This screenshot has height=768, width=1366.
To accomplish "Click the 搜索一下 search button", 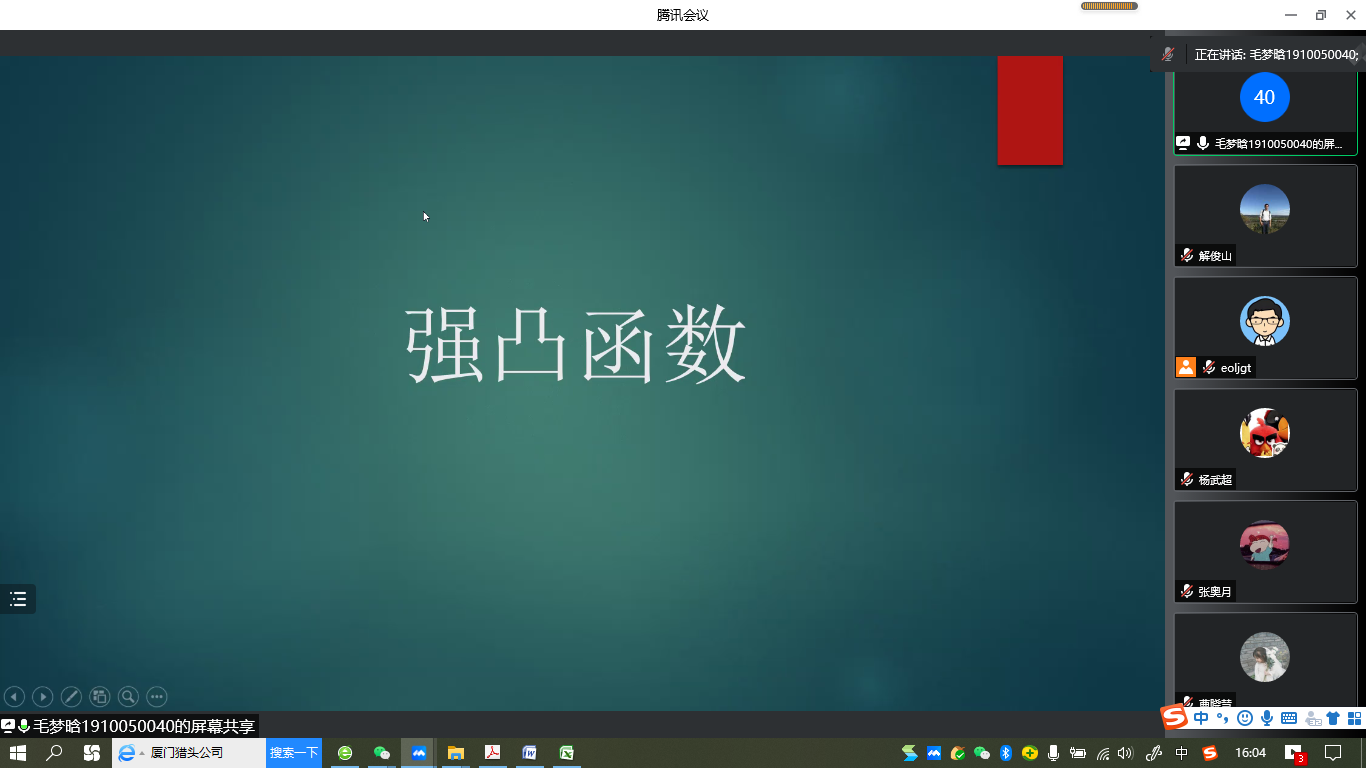I will (294, 753).
